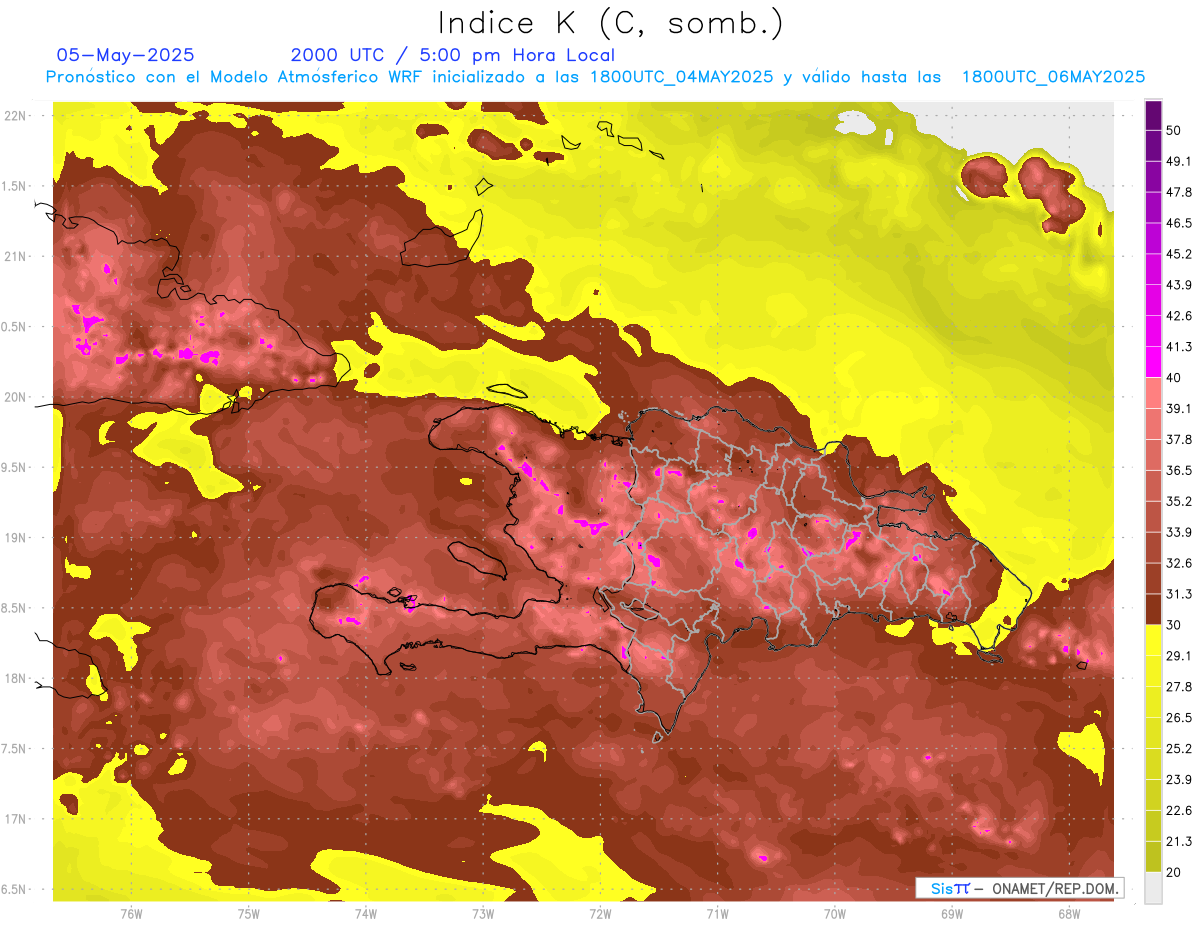Click the colorbar value '27.8'

[1179, 687]
